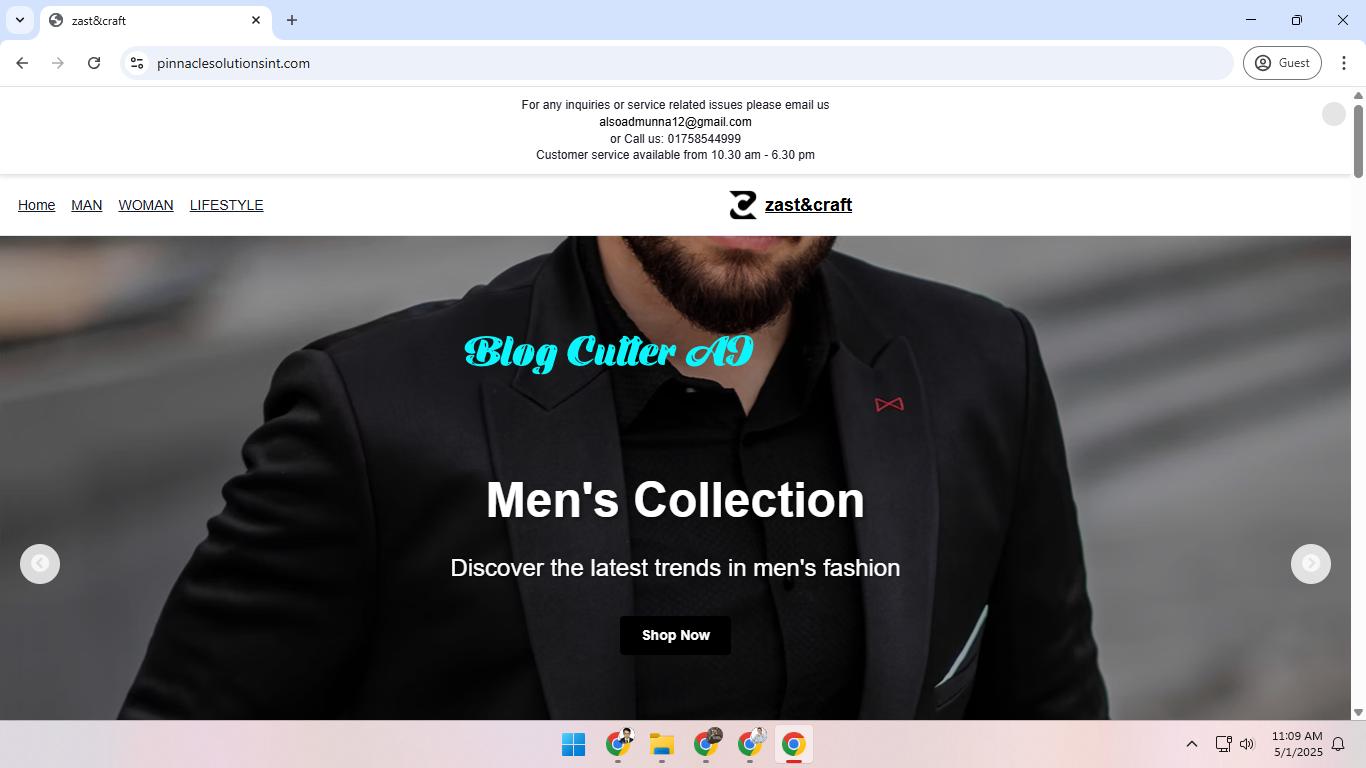Open File Explorer from the taskbar
1366x768 pixels.
(x=661, y=744)
